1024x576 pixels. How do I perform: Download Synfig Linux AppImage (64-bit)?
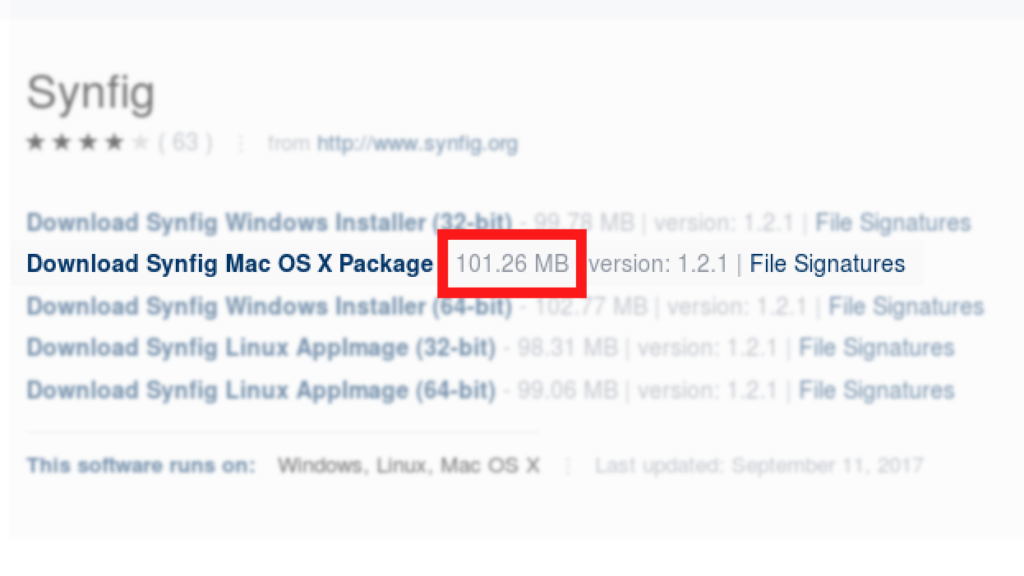[x=261, y=390]
